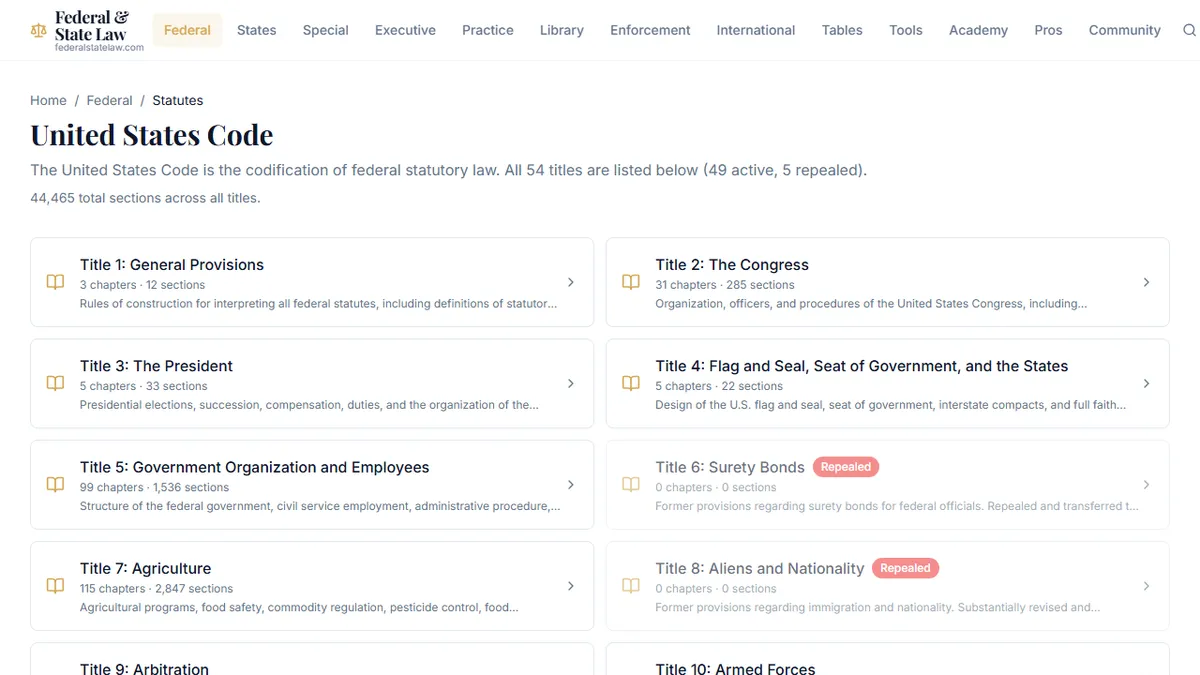The width and height of the screenshot is (1200, 675).
Task: Click the Home breadcrumb link
Action: coord(48,100)
